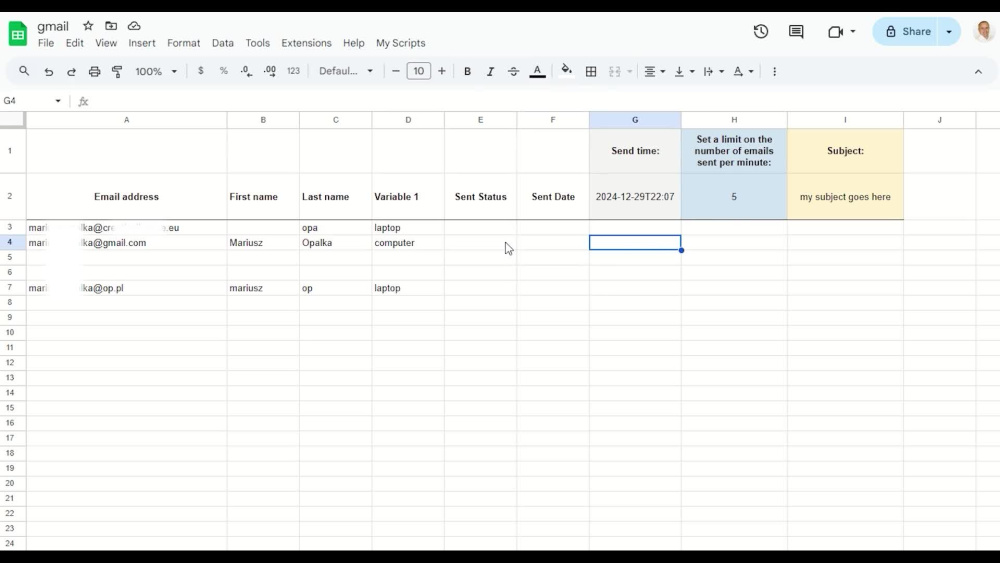Open the search menus magnifier
Viewport: 1000px width, 563px height.
point(24,71)
